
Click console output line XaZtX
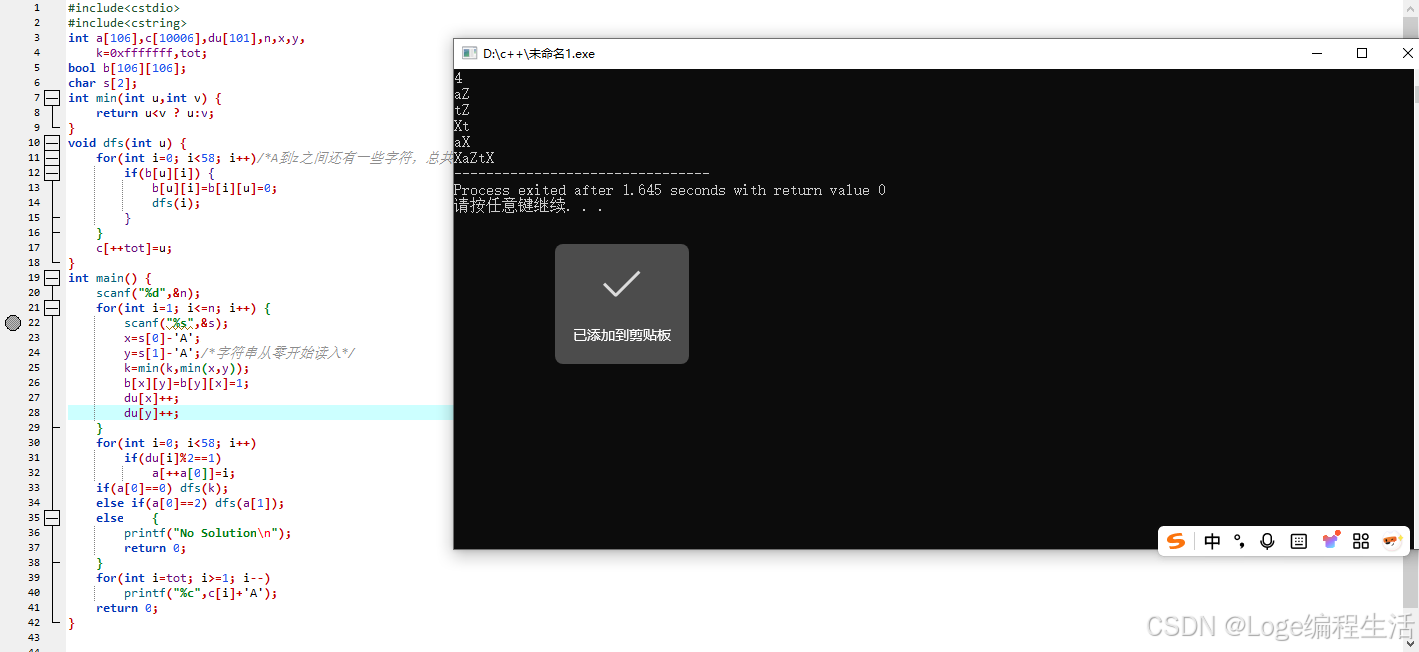pyautogui.click(x=474, y=158)
